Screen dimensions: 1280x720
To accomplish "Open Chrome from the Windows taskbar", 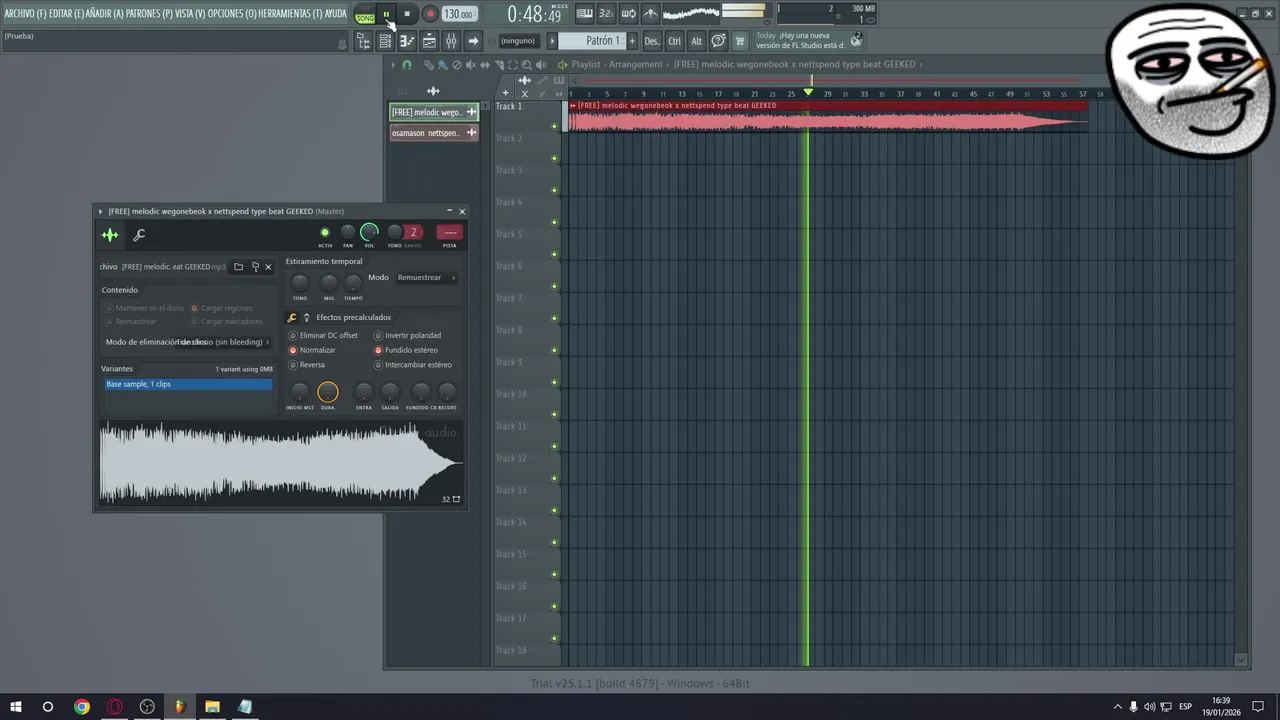I will [82, 707].
